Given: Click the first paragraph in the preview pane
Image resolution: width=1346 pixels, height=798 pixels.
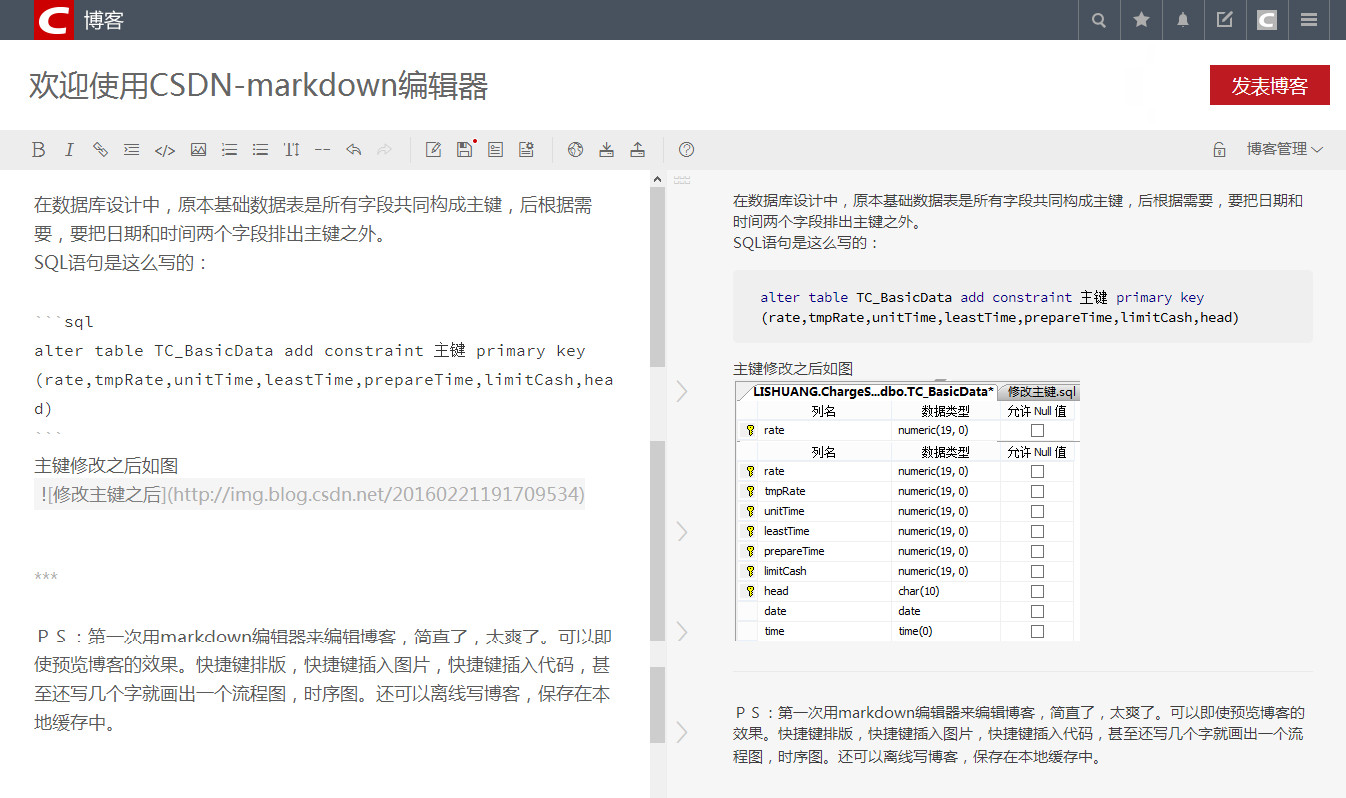Looking at the screenshot, I should (x=1018, y=211).
